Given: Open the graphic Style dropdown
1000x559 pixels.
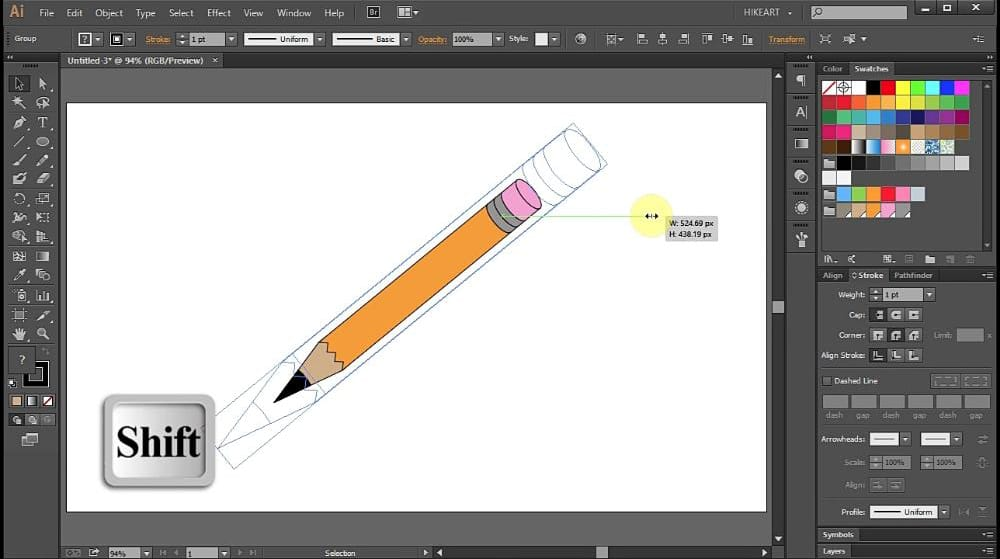Looking at the screenshot, I should click(x=554, y=40).
